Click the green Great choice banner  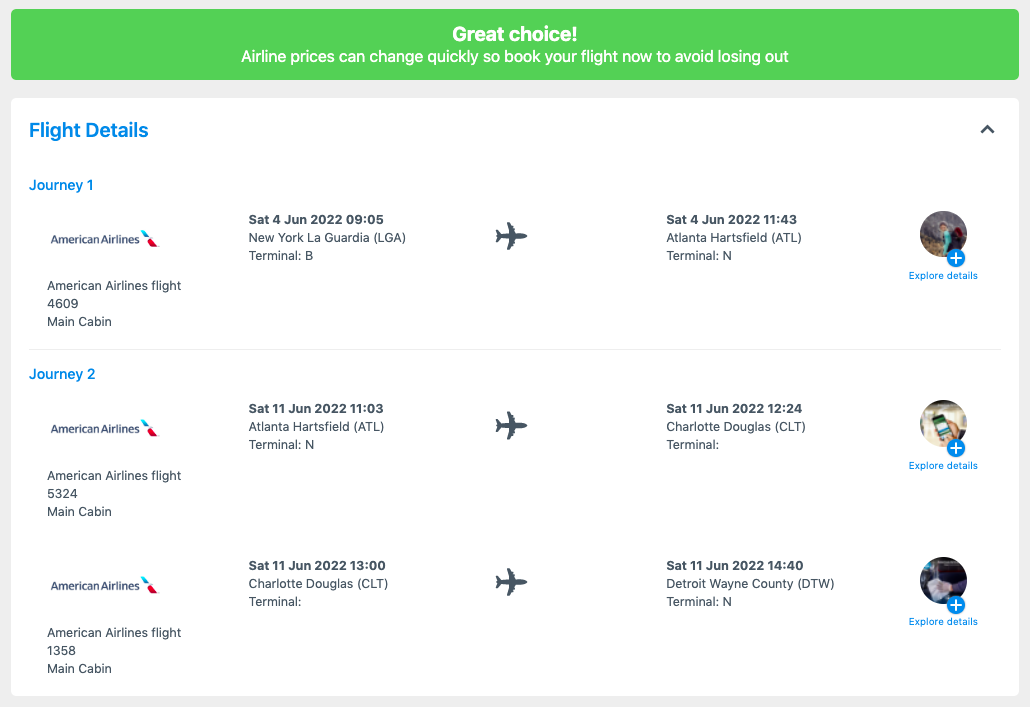514,45
